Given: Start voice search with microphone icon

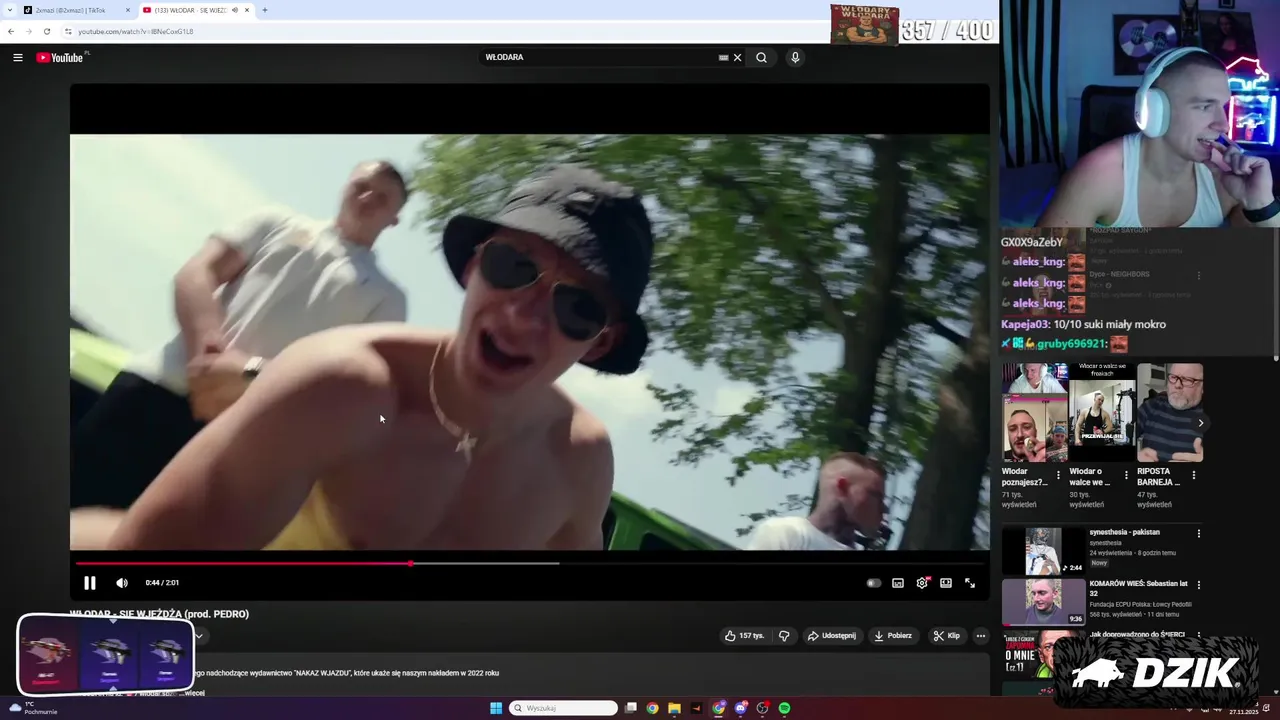Looking at the screenshot, I should pyautogui.click(x=795, y=57).
